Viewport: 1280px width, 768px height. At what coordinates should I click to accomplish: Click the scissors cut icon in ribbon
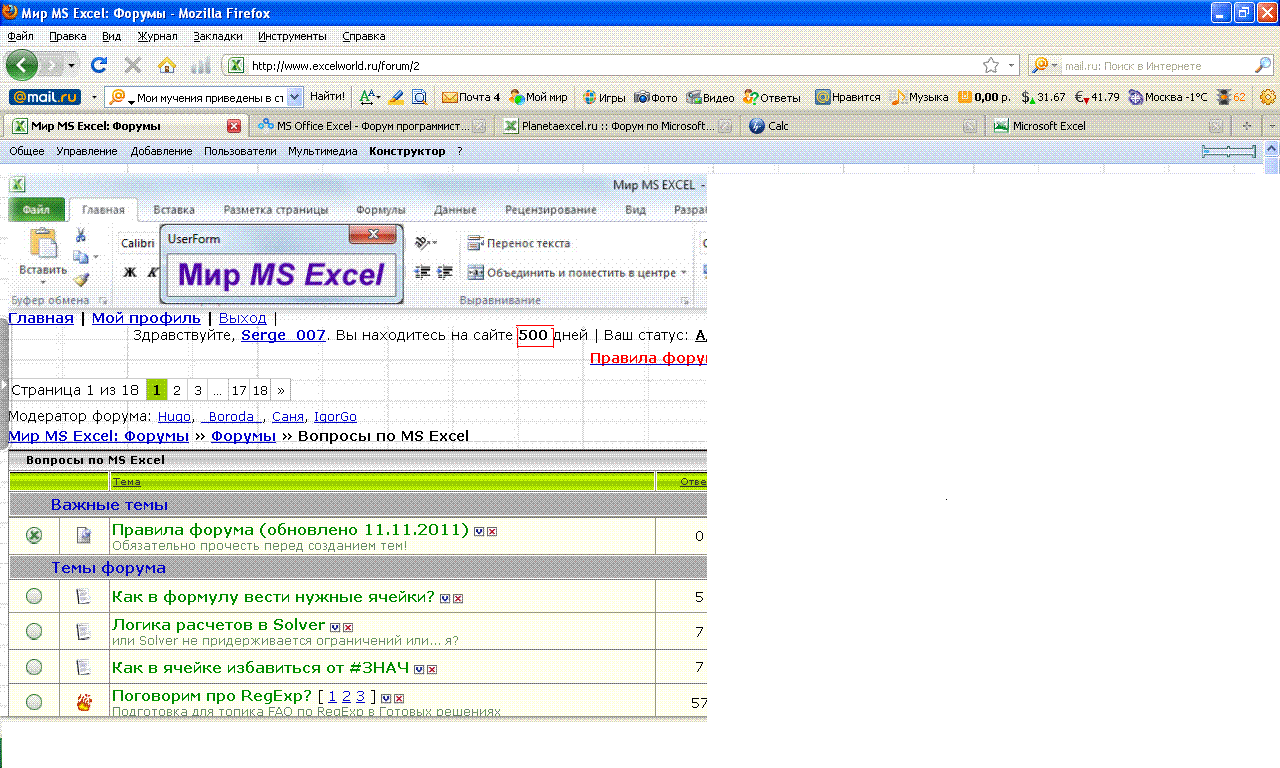point(81,235)
